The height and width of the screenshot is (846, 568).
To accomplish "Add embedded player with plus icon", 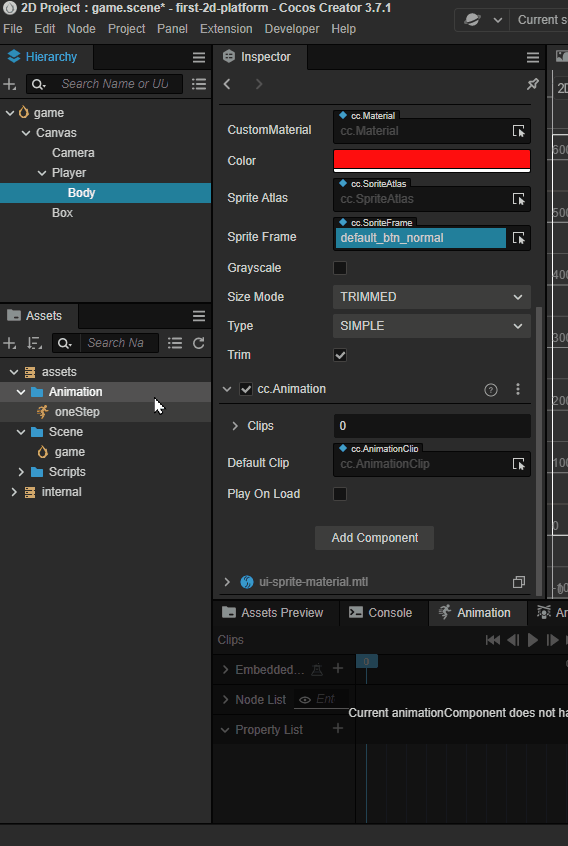I will (x=338, y=669).
